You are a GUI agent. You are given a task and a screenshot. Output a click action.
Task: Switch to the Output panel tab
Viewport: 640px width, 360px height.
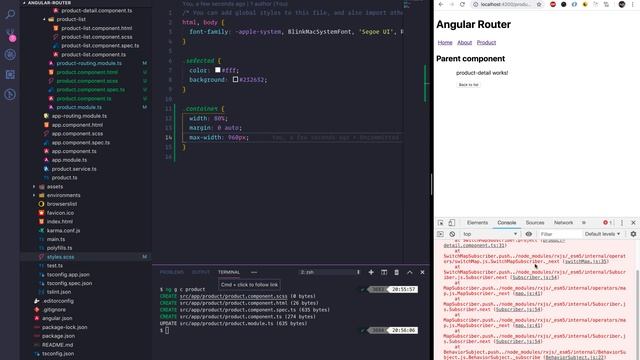coord(200,272)
